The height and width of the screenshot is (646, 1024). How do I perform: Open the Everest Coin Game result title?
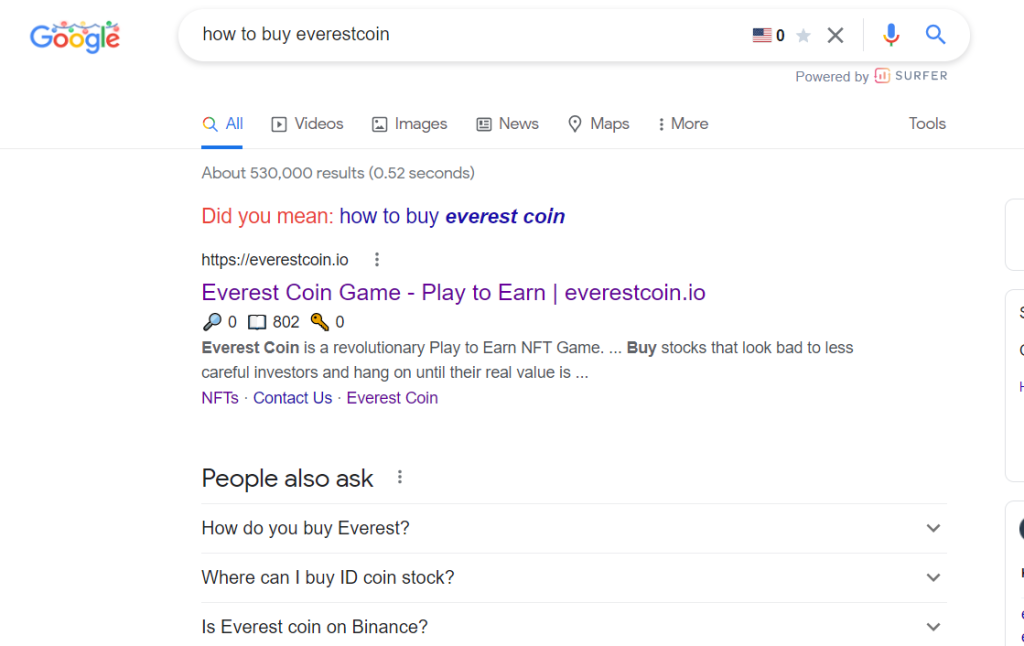pyautogui.click(x=453, y=293)
